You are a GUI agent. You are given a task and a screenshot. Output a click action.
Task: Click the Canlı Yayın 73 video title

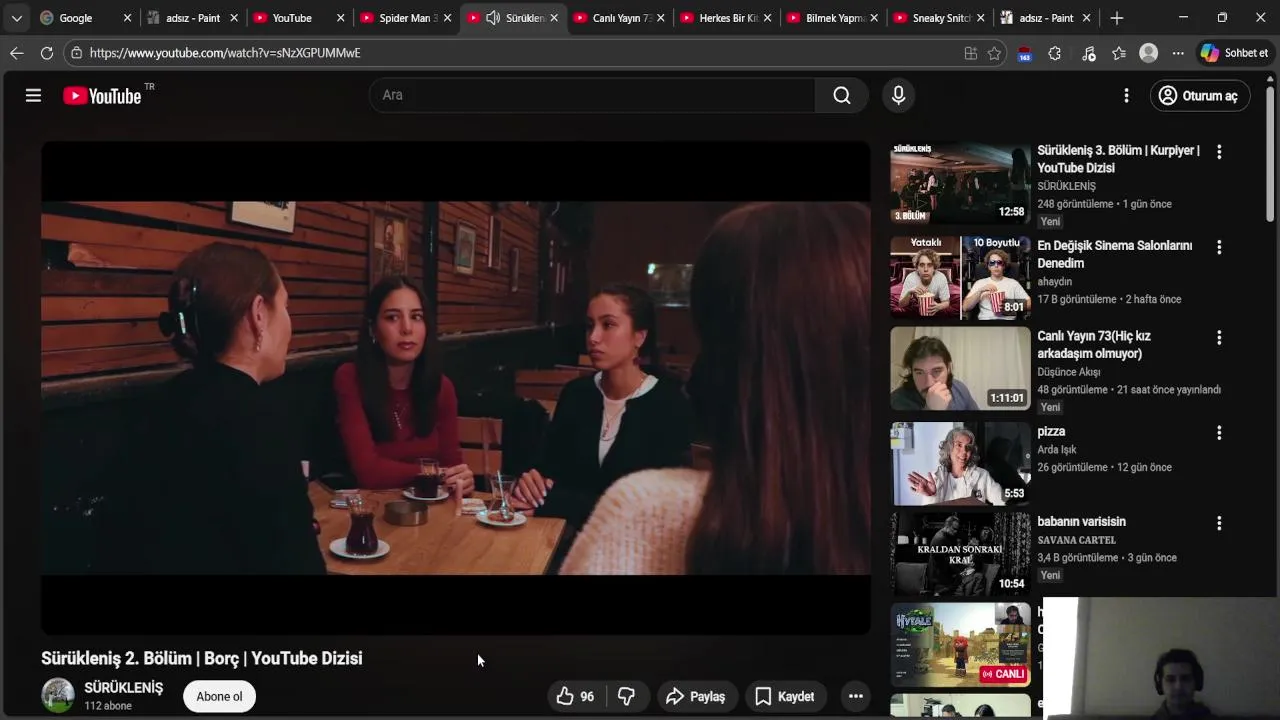[1094, 345]
